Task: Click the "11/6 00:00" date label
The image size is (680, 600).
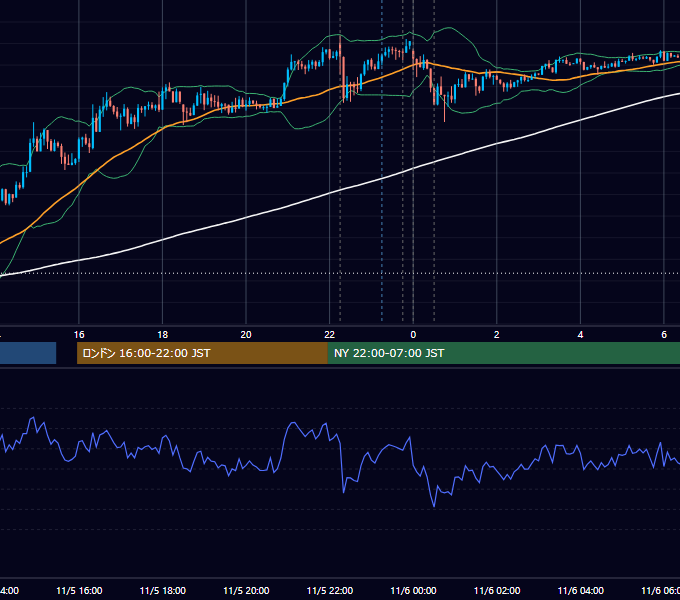Action: [x=413, y=590]
